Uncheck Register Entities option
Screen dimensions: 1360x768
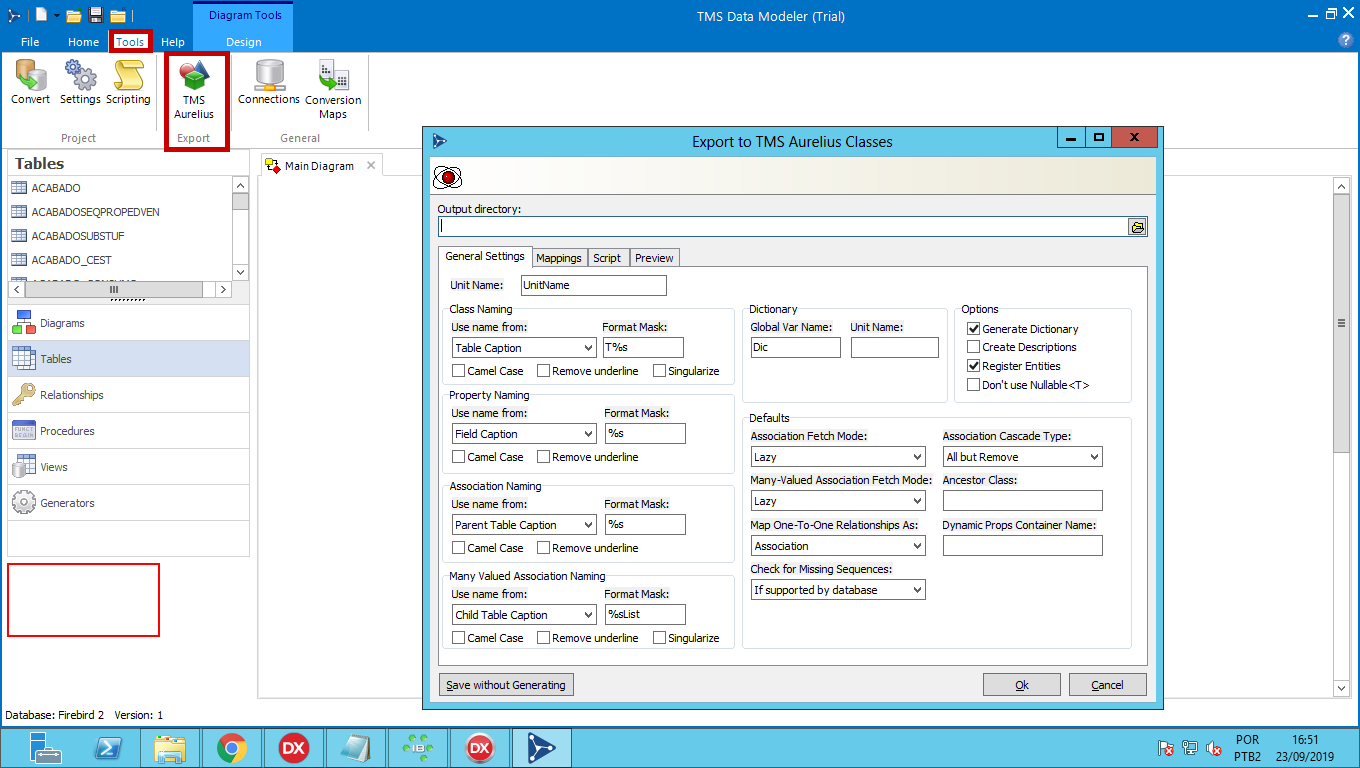pyautogui.click(x=973, y=366)
